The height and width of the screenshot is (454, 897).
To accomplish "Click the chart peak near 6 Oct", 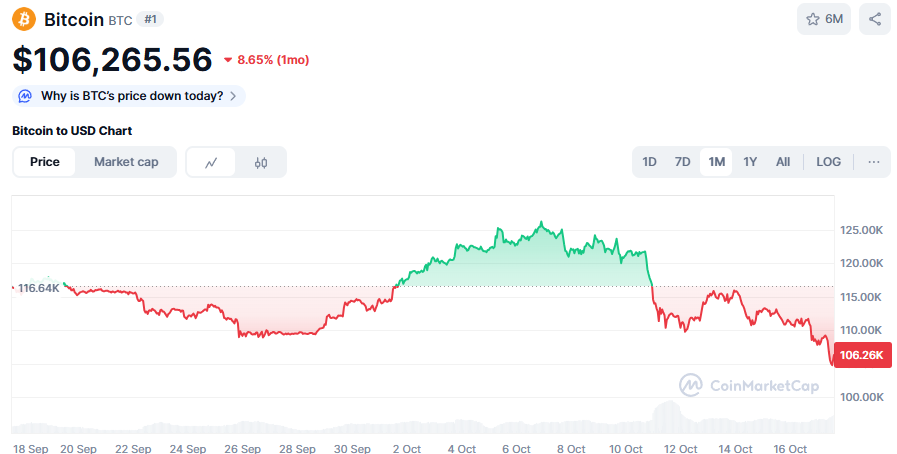I will click(541, 223).
